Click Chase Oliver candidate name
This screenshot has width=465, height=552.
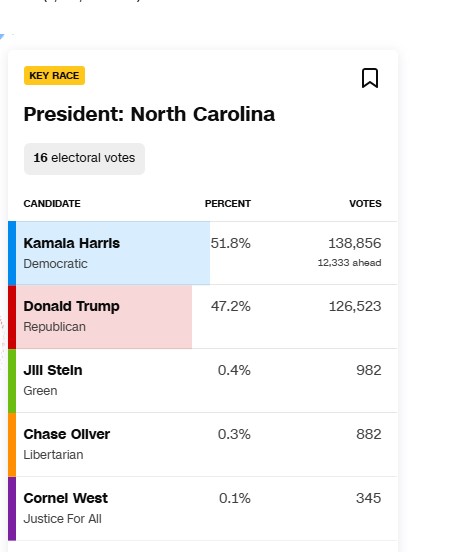point(67,434)
